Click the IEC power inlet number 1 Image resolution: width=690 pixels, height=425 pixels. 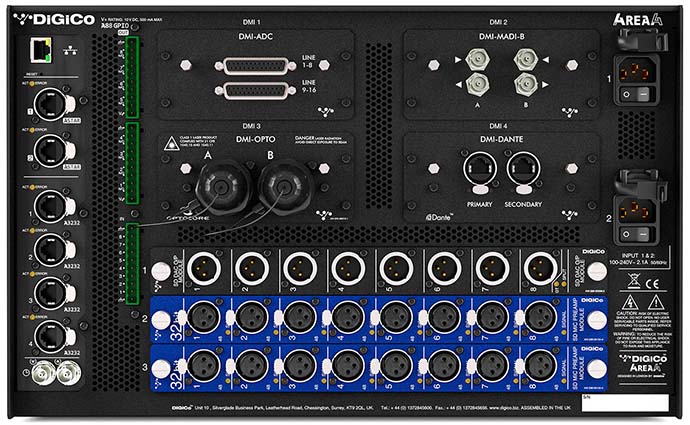click(642, 73)
